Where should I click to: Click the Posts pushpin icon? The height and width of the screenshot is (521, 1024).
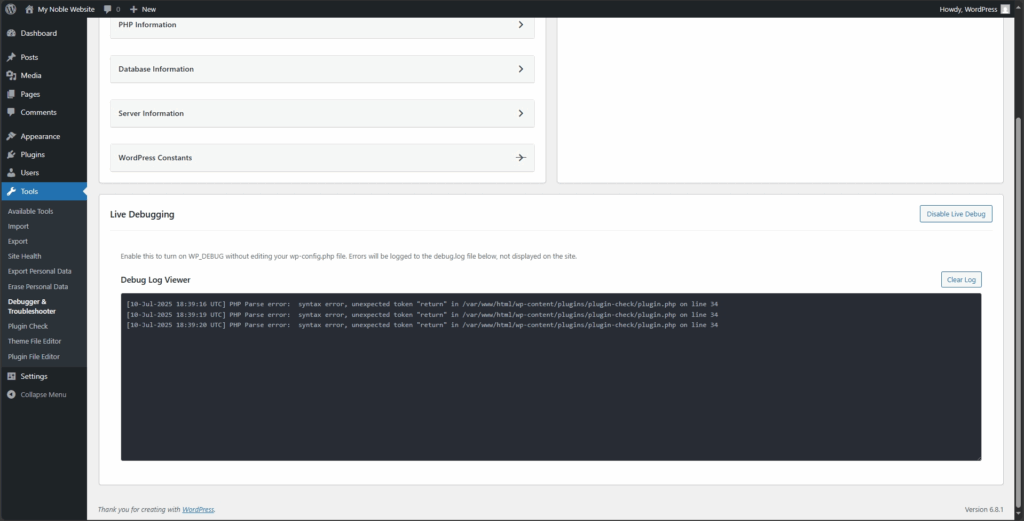tap(11, 57)
